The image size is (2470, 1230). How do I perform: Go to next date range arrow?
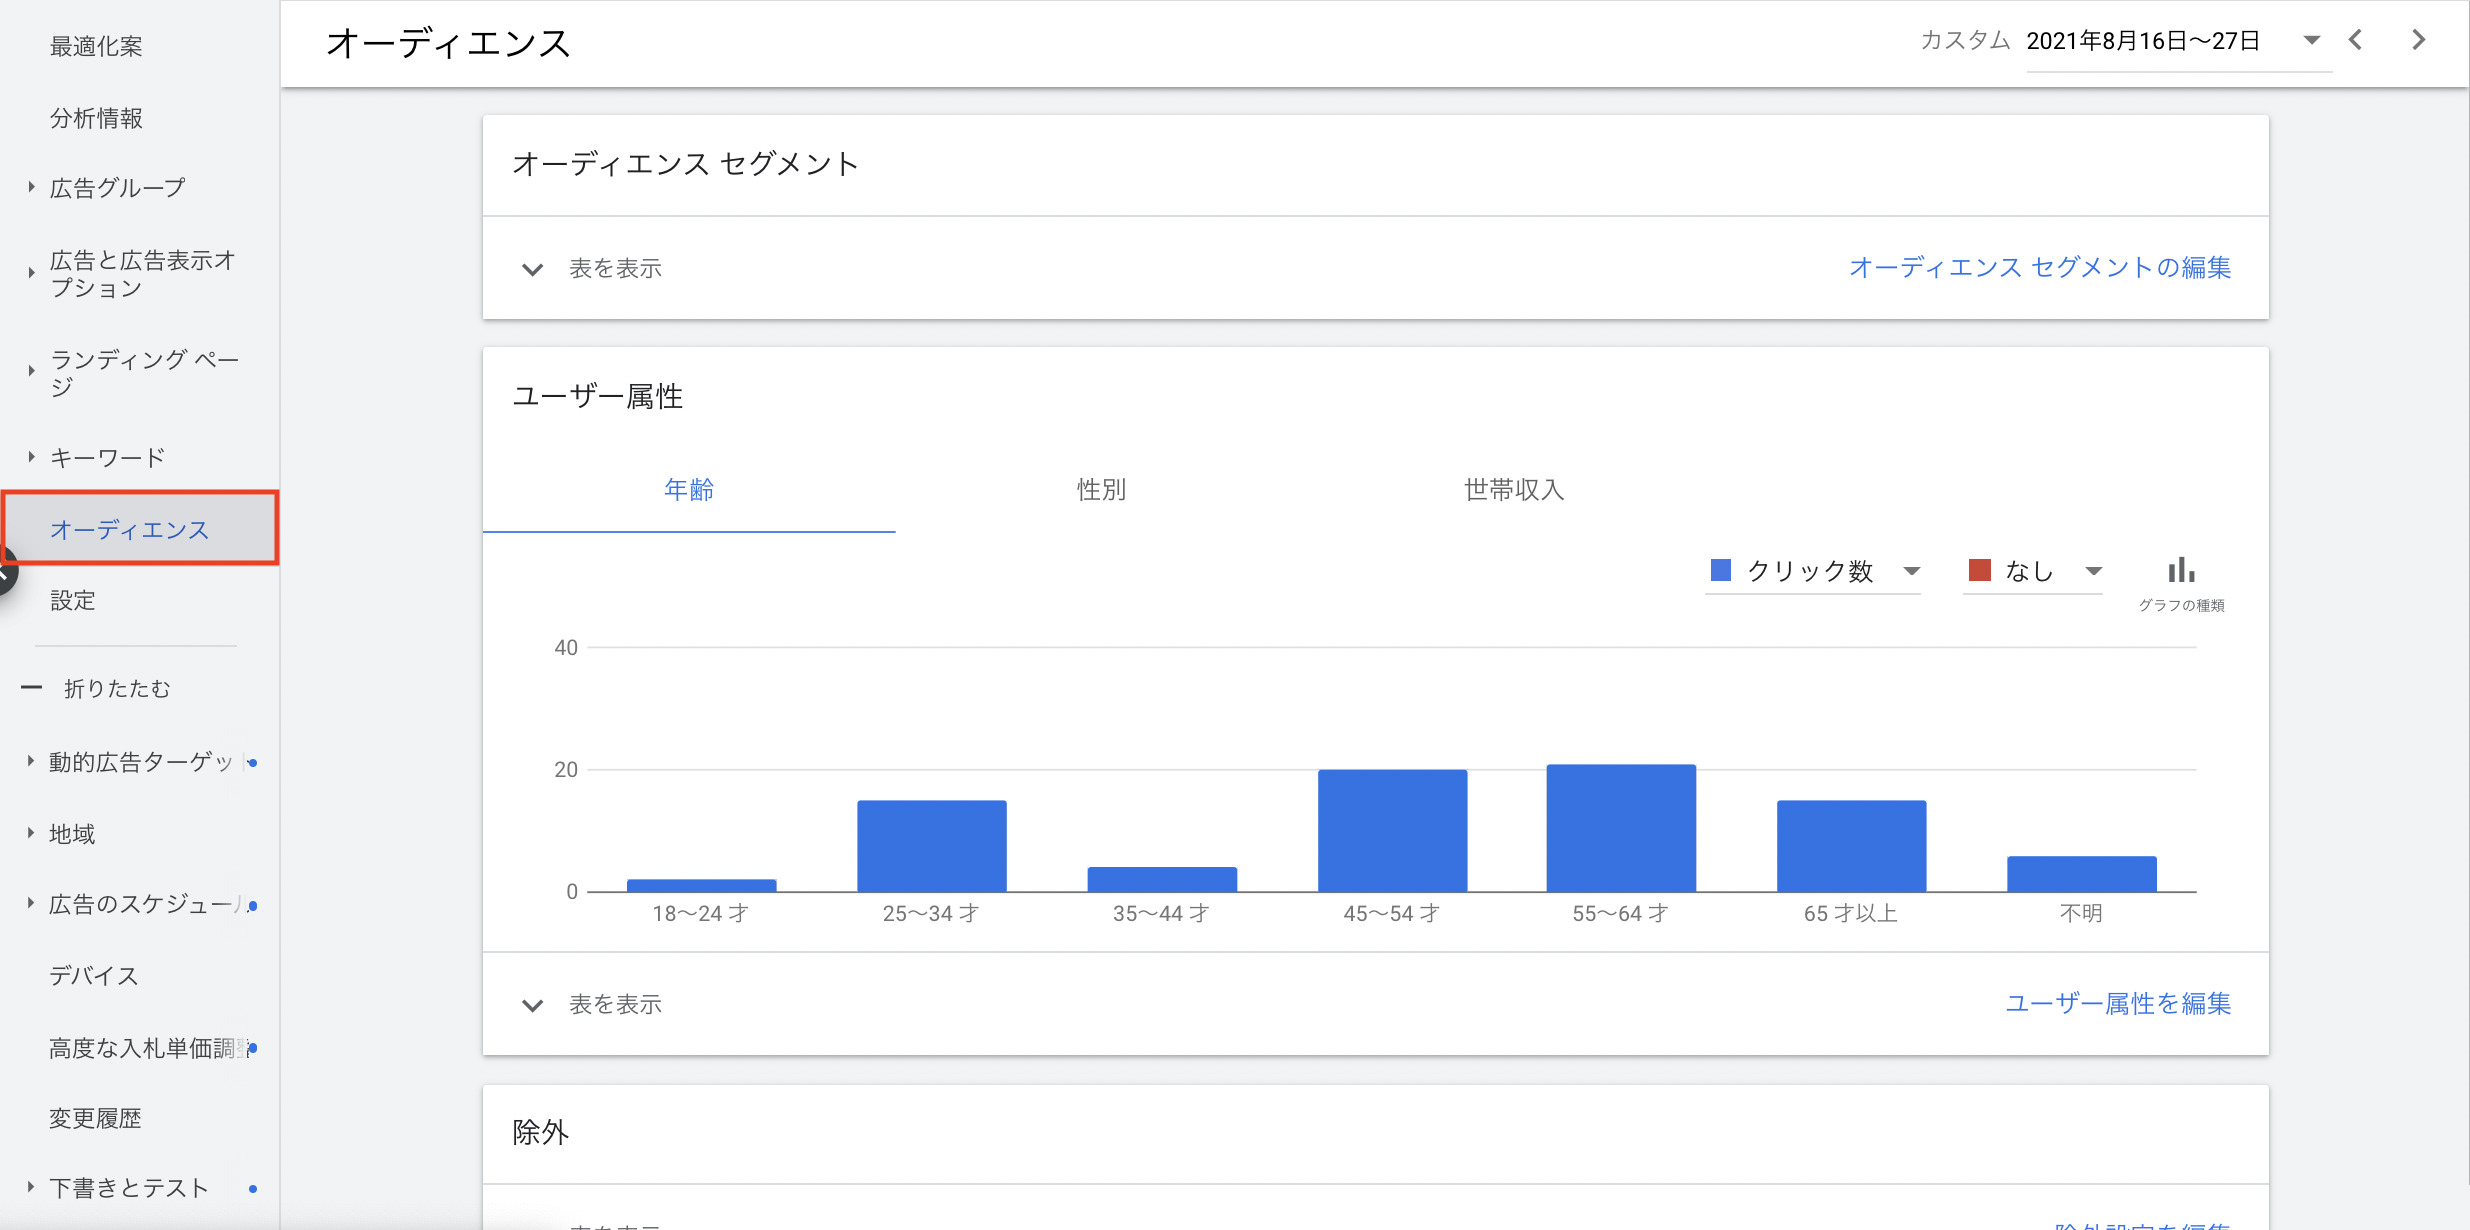(2418, 40)
